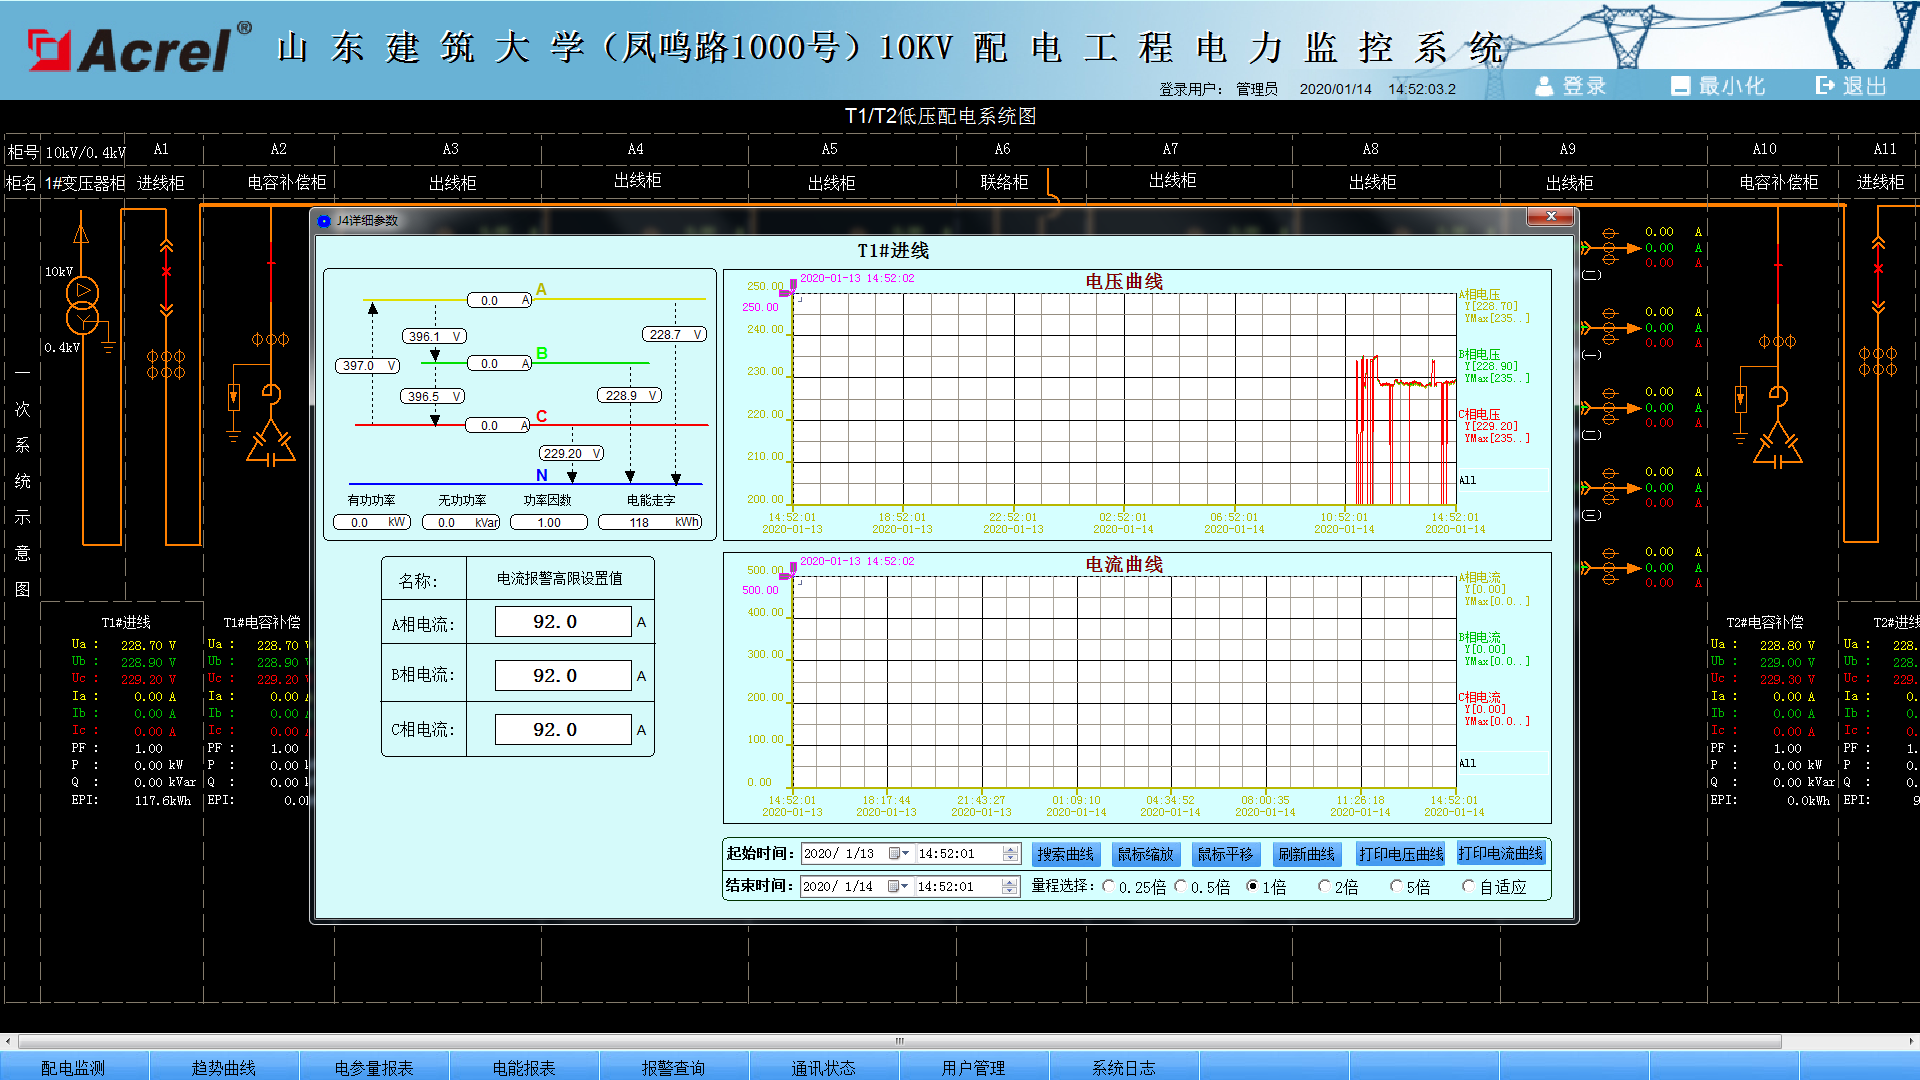Click the 搜索曲线 button

1065,854
